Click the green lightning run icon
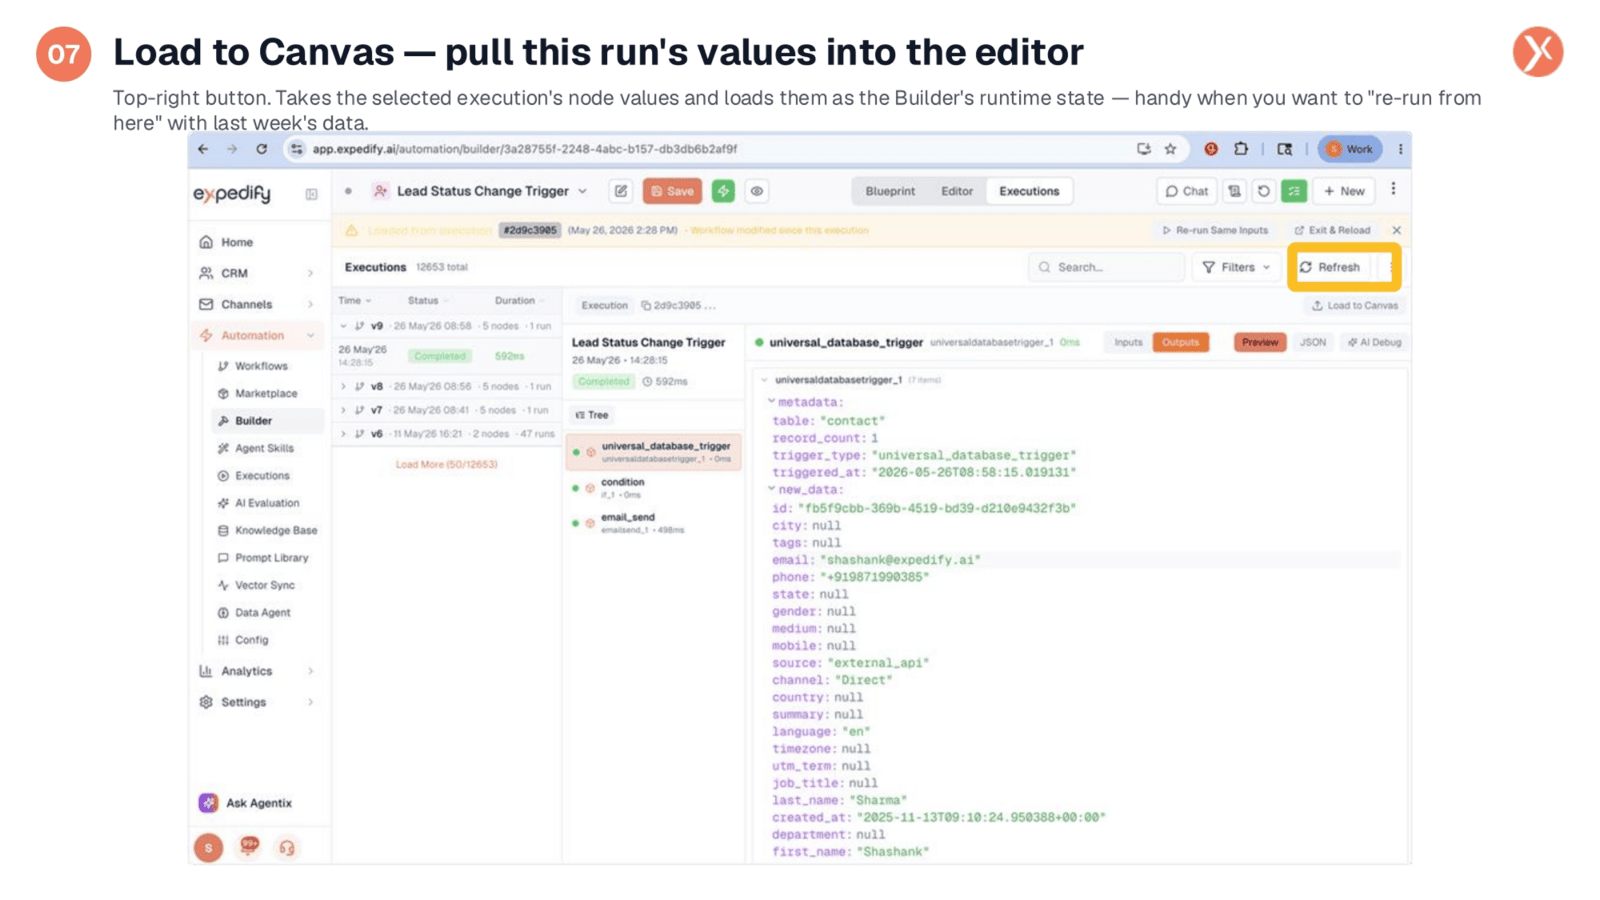This screenshot has width=1600, height=900. (x=723, y=191)
